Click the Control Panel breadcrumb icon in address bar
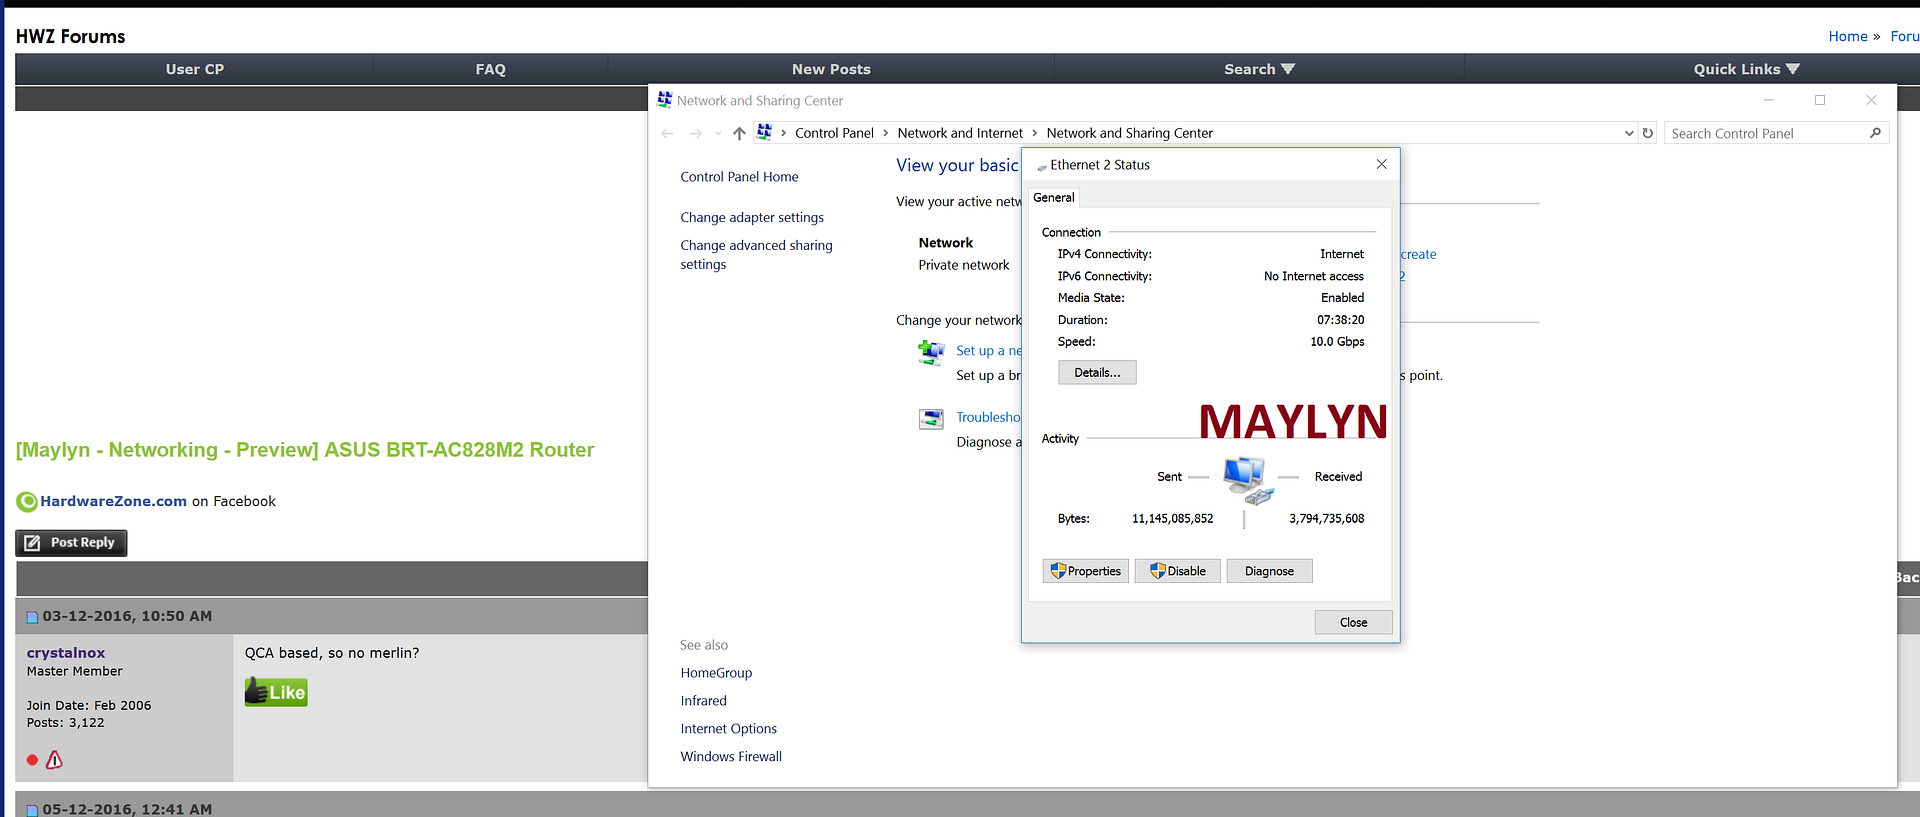This screenshot has height=817, width=1920. 765,132
